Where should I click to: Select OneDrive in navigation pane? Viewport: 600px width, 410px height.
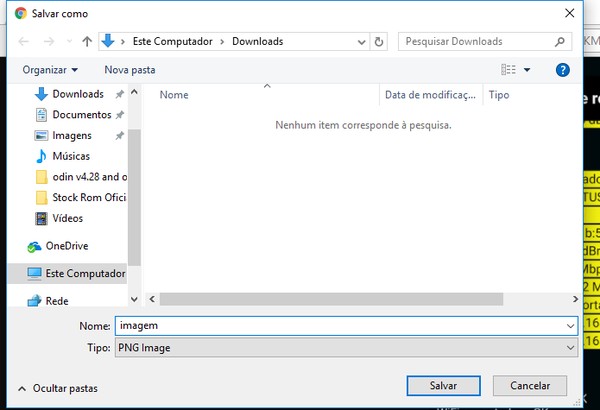point(67,246)
